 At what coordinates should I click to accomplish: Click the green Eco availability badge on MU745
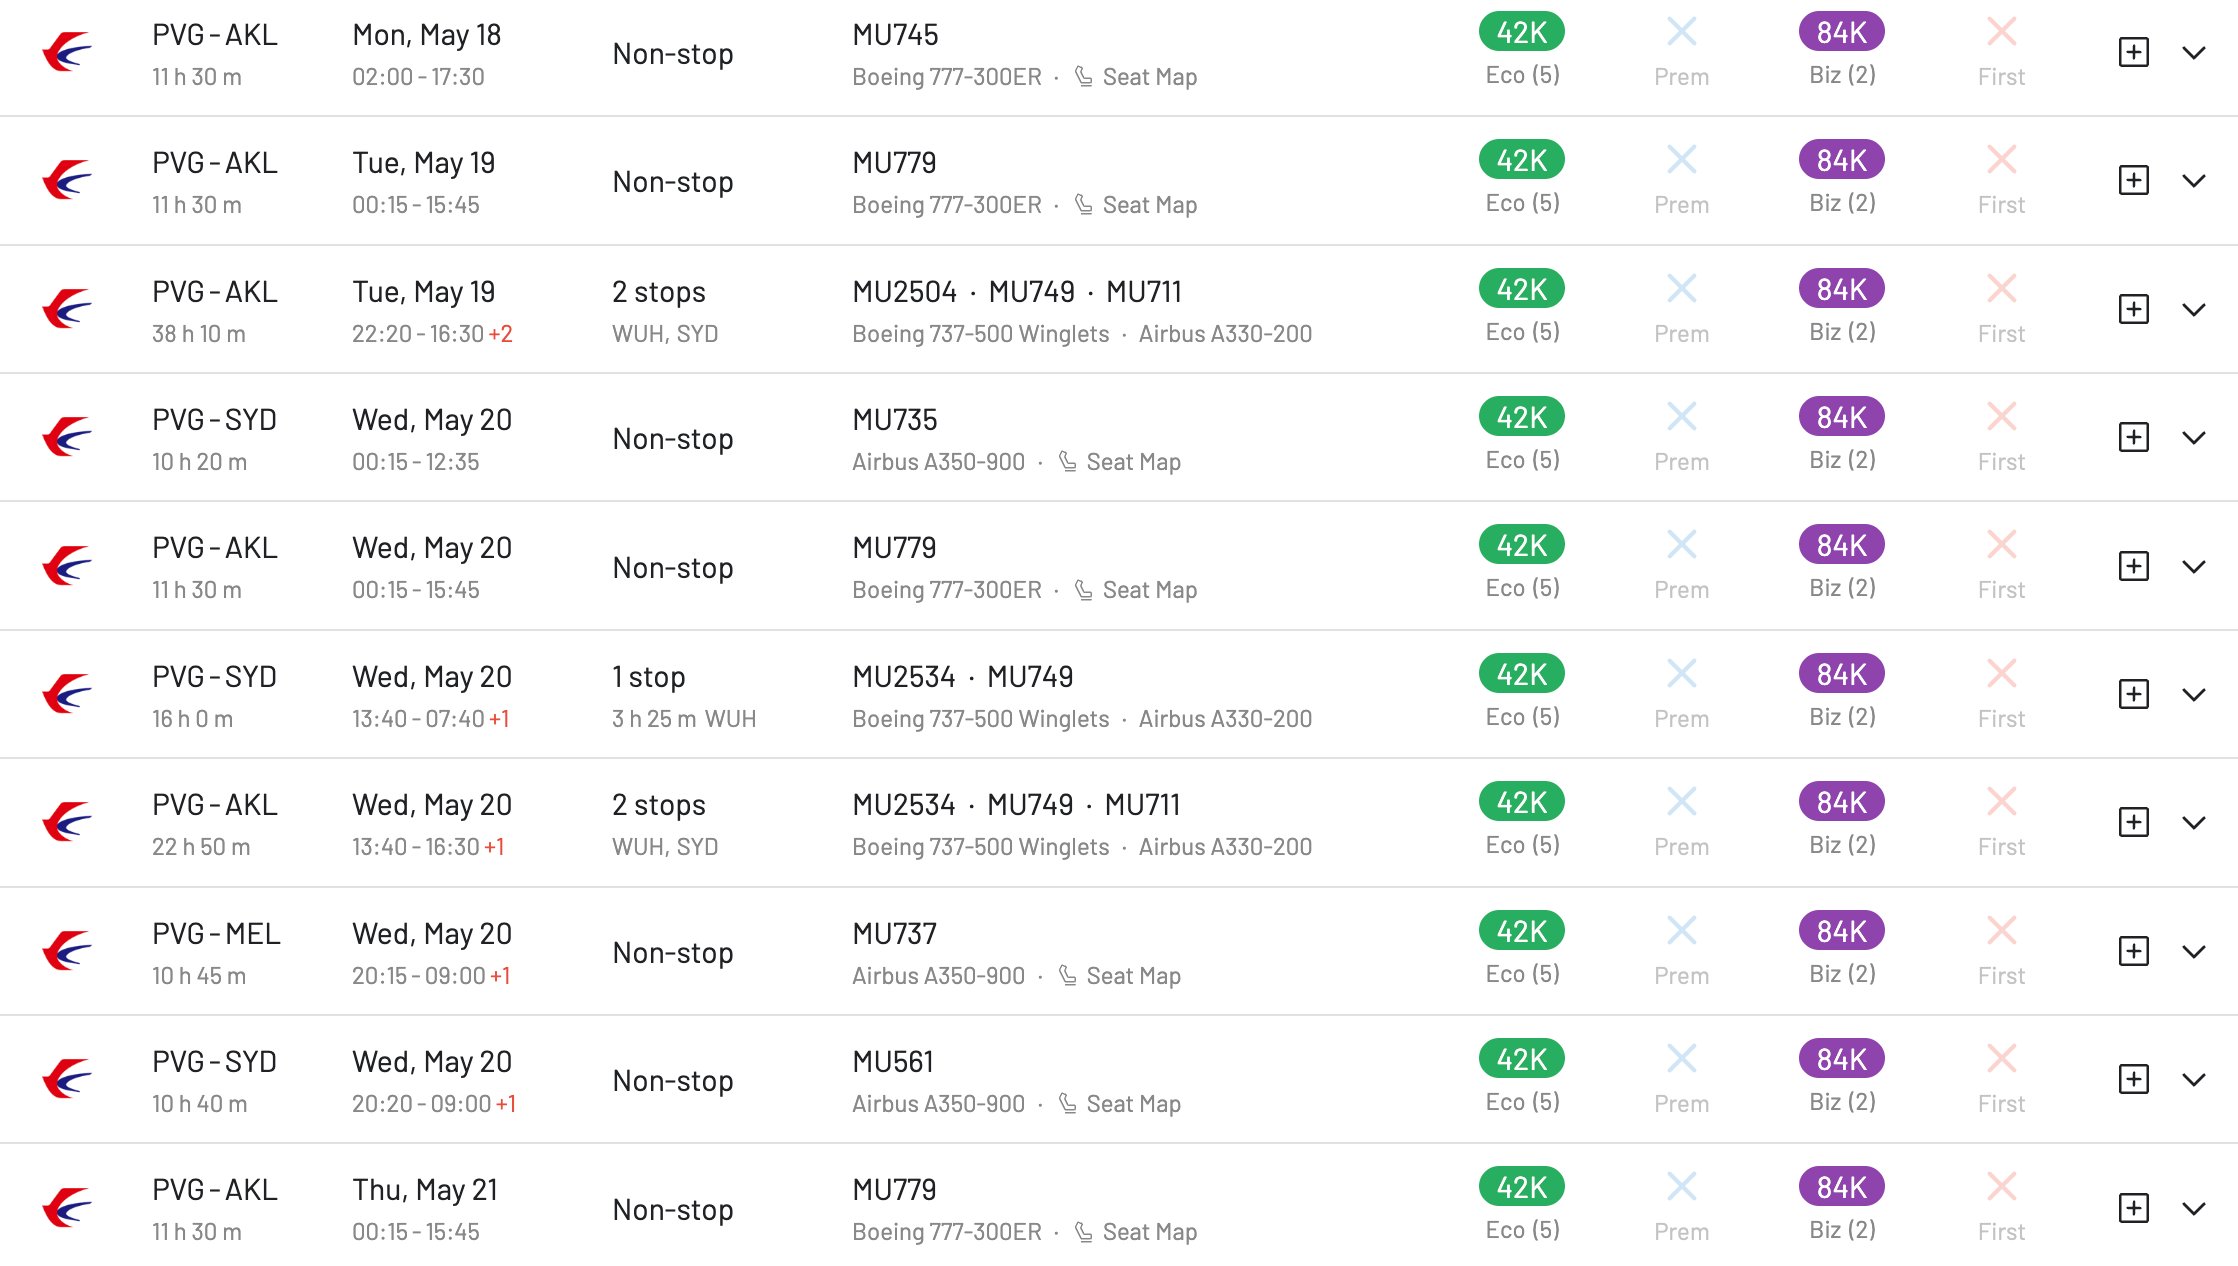click(1520, 31)
